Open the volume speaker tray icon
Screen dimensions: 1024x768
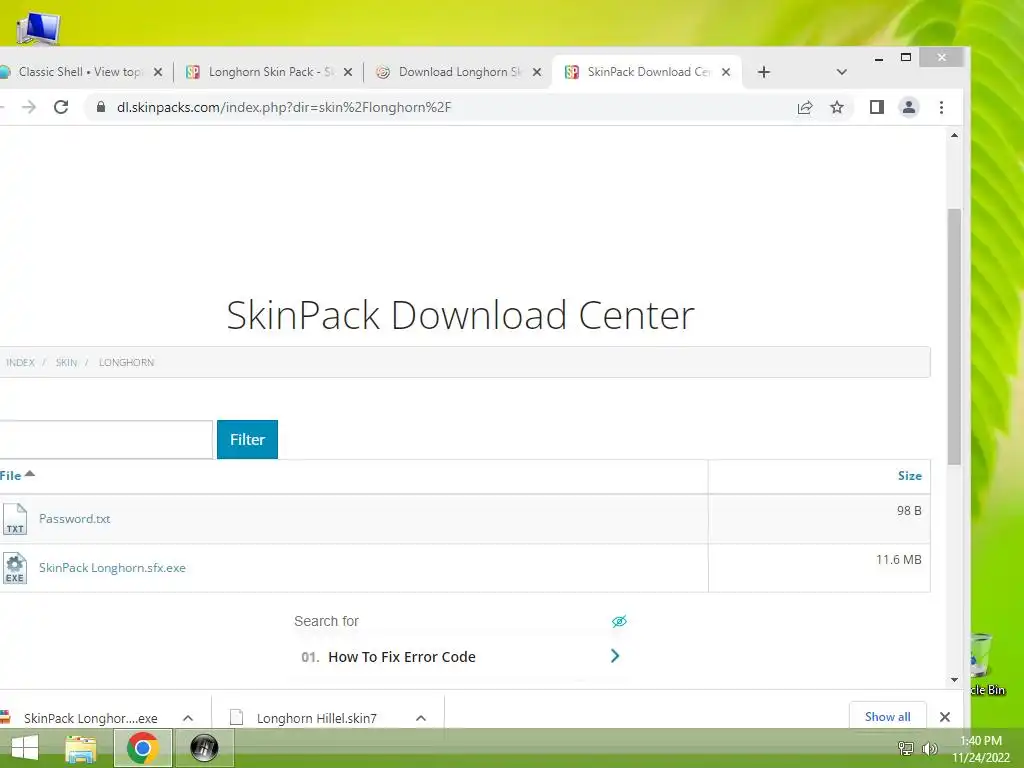(x=929, y=749)
